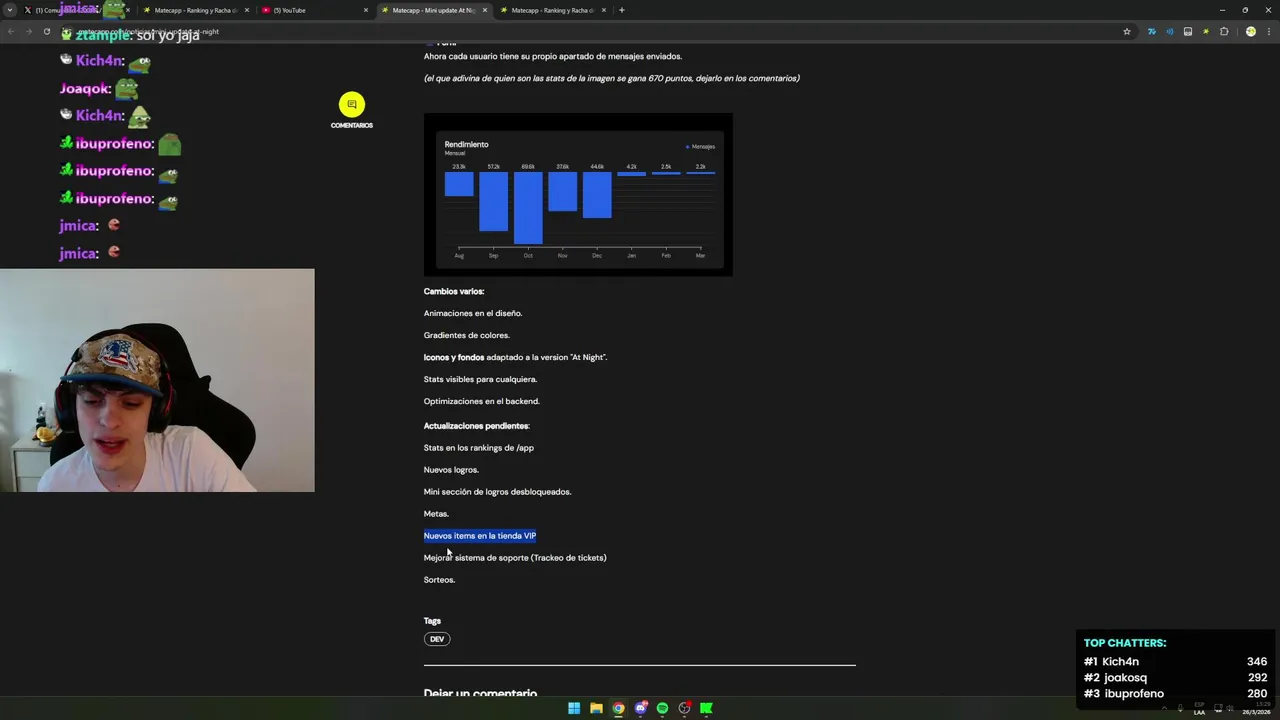Screen dimensions: 1280x720
Task: Open the Windows Start menu
Action: [574, 708]
